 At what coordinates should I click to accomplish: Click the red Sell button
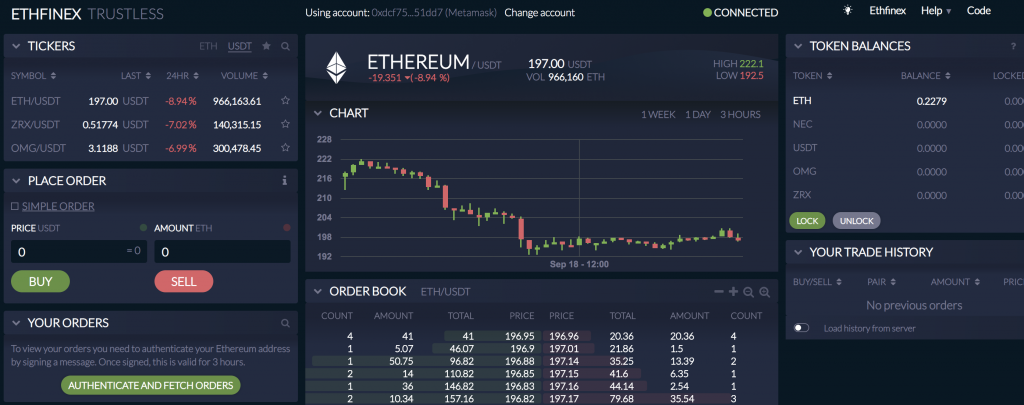[x=184, y=281]
